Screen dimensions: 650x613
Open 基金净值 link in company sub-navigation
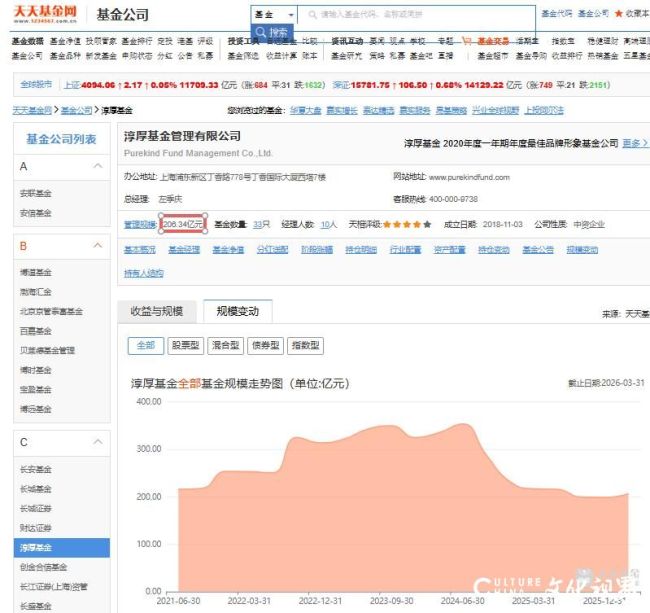(x=228, y=250)
